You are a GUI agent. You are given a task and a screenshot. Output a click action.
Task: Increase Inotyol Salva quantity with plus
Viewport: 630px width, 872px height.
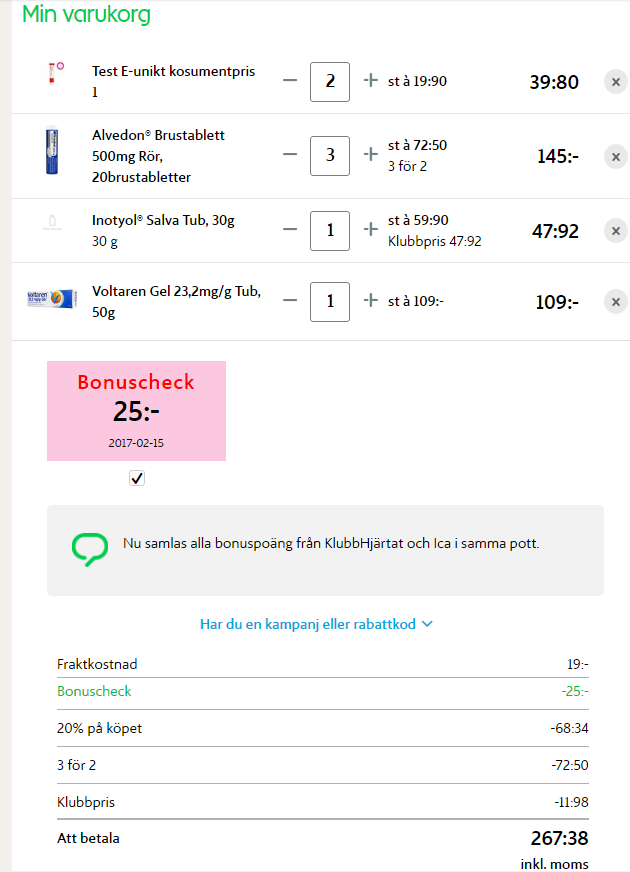pyautogui.click(x=371, y=229)
